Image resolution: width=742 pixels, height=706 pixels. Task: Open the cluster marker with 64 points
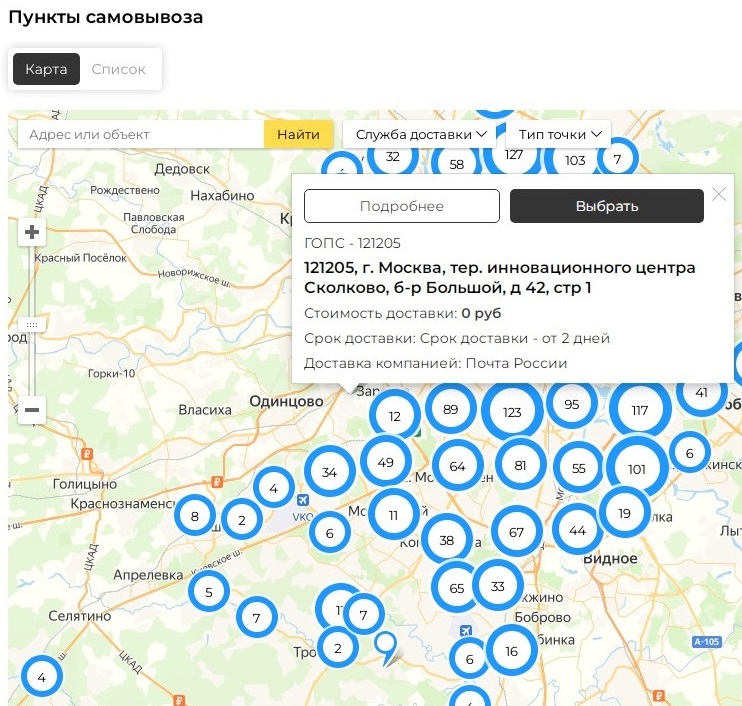click(458, 466)
